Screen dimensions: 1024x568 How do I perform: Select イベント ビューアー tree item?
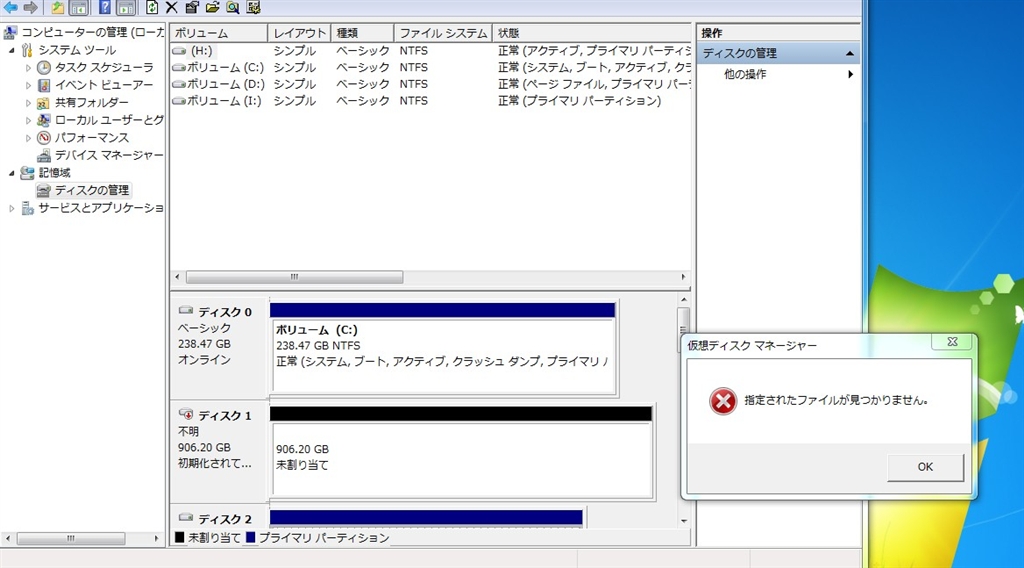point(104,85)
